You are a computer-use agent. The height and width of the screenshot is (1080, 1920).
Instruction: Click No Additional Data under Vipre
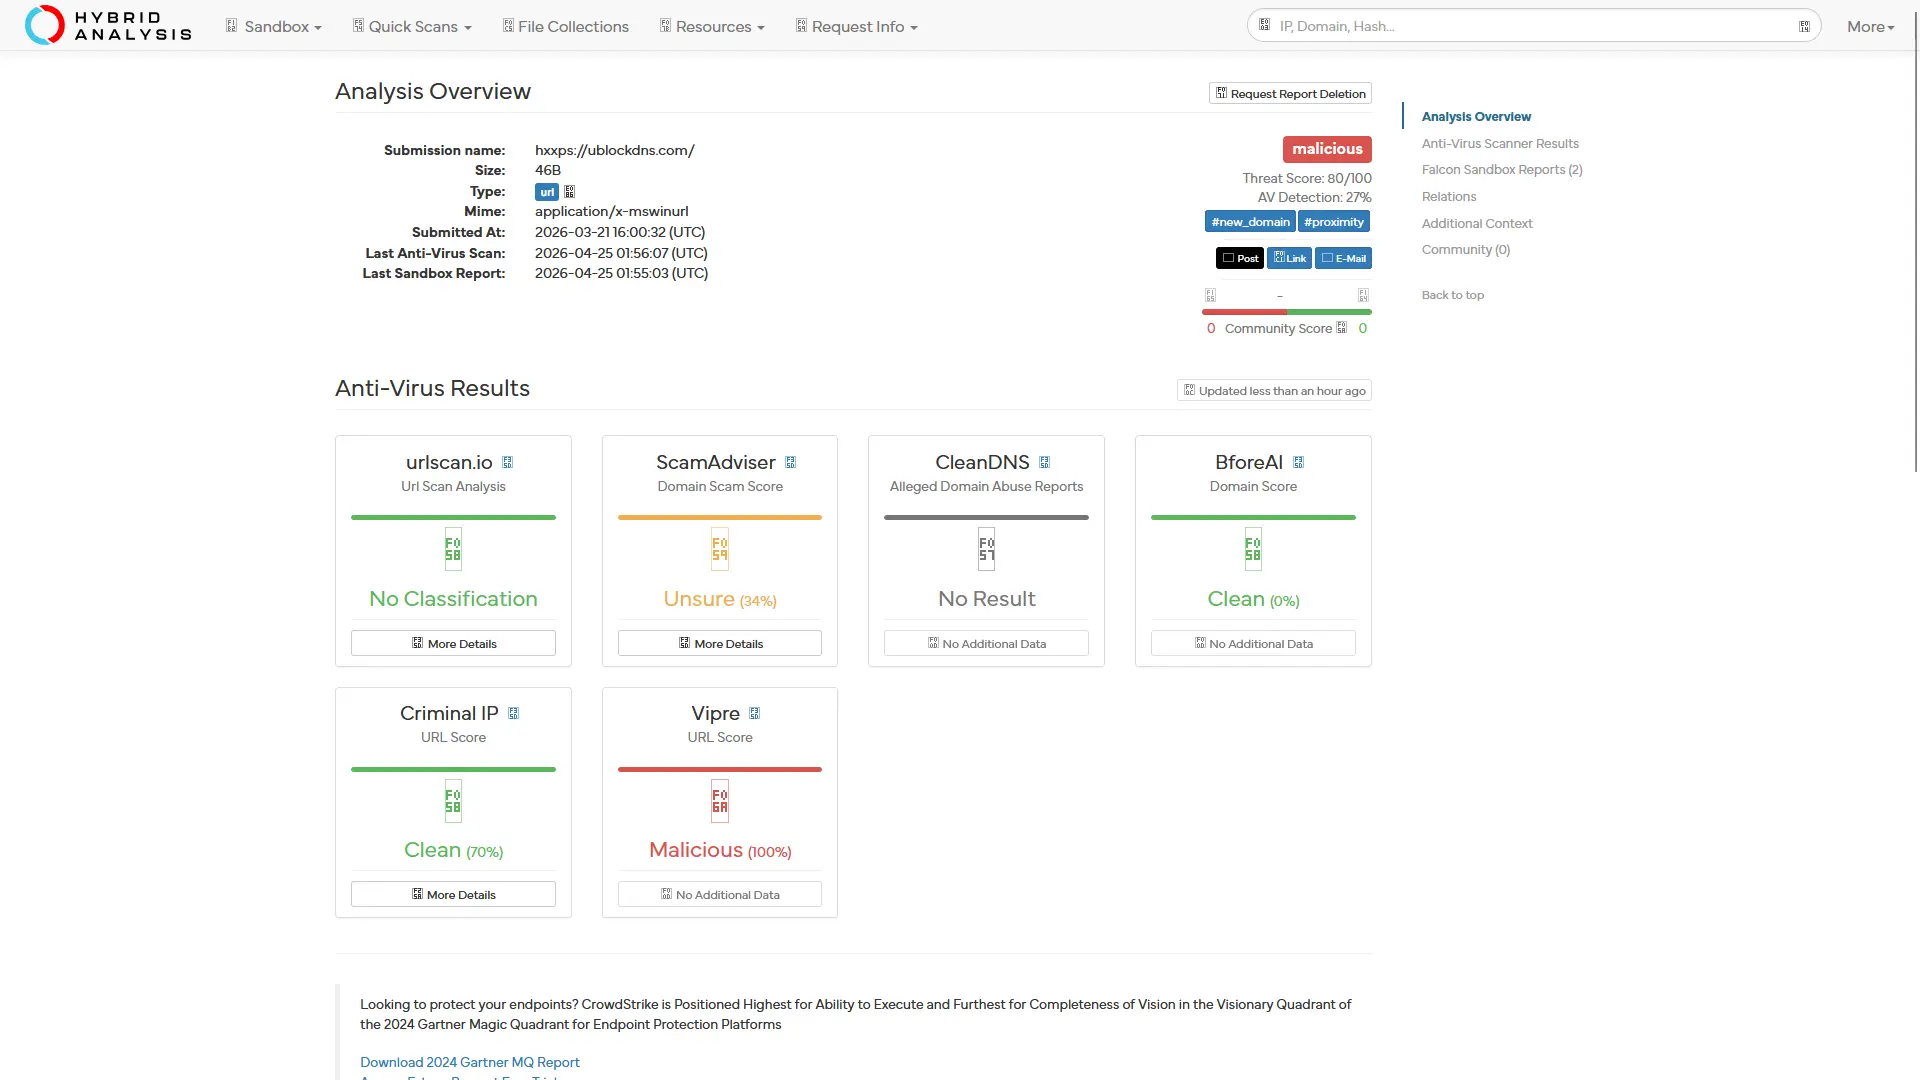pos(720,894)
